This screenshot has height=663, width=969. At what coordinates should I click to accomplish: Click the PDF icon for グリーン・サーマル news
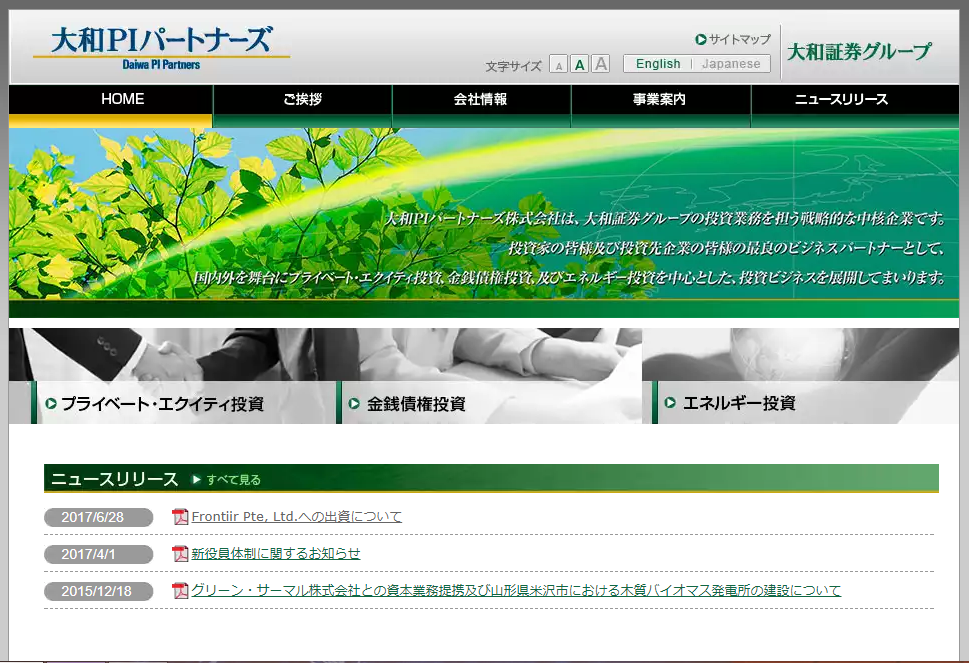(180, 591)
